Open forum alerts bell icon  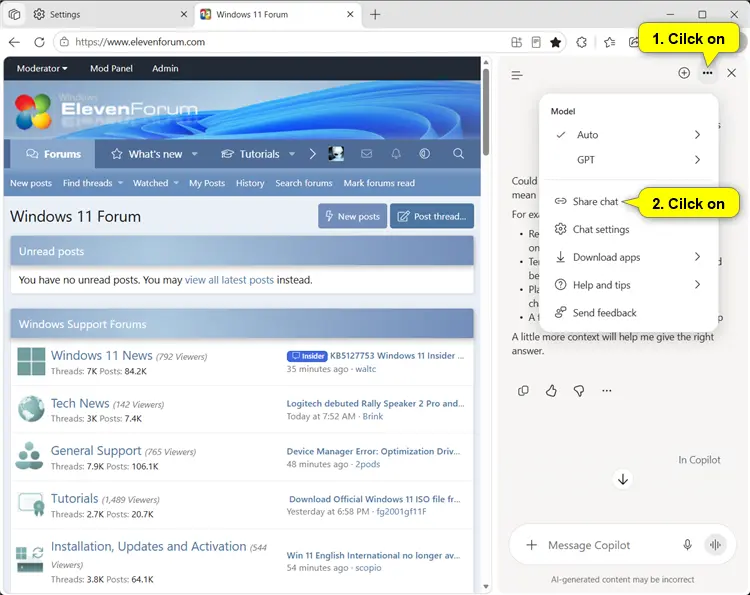point(396,154)
